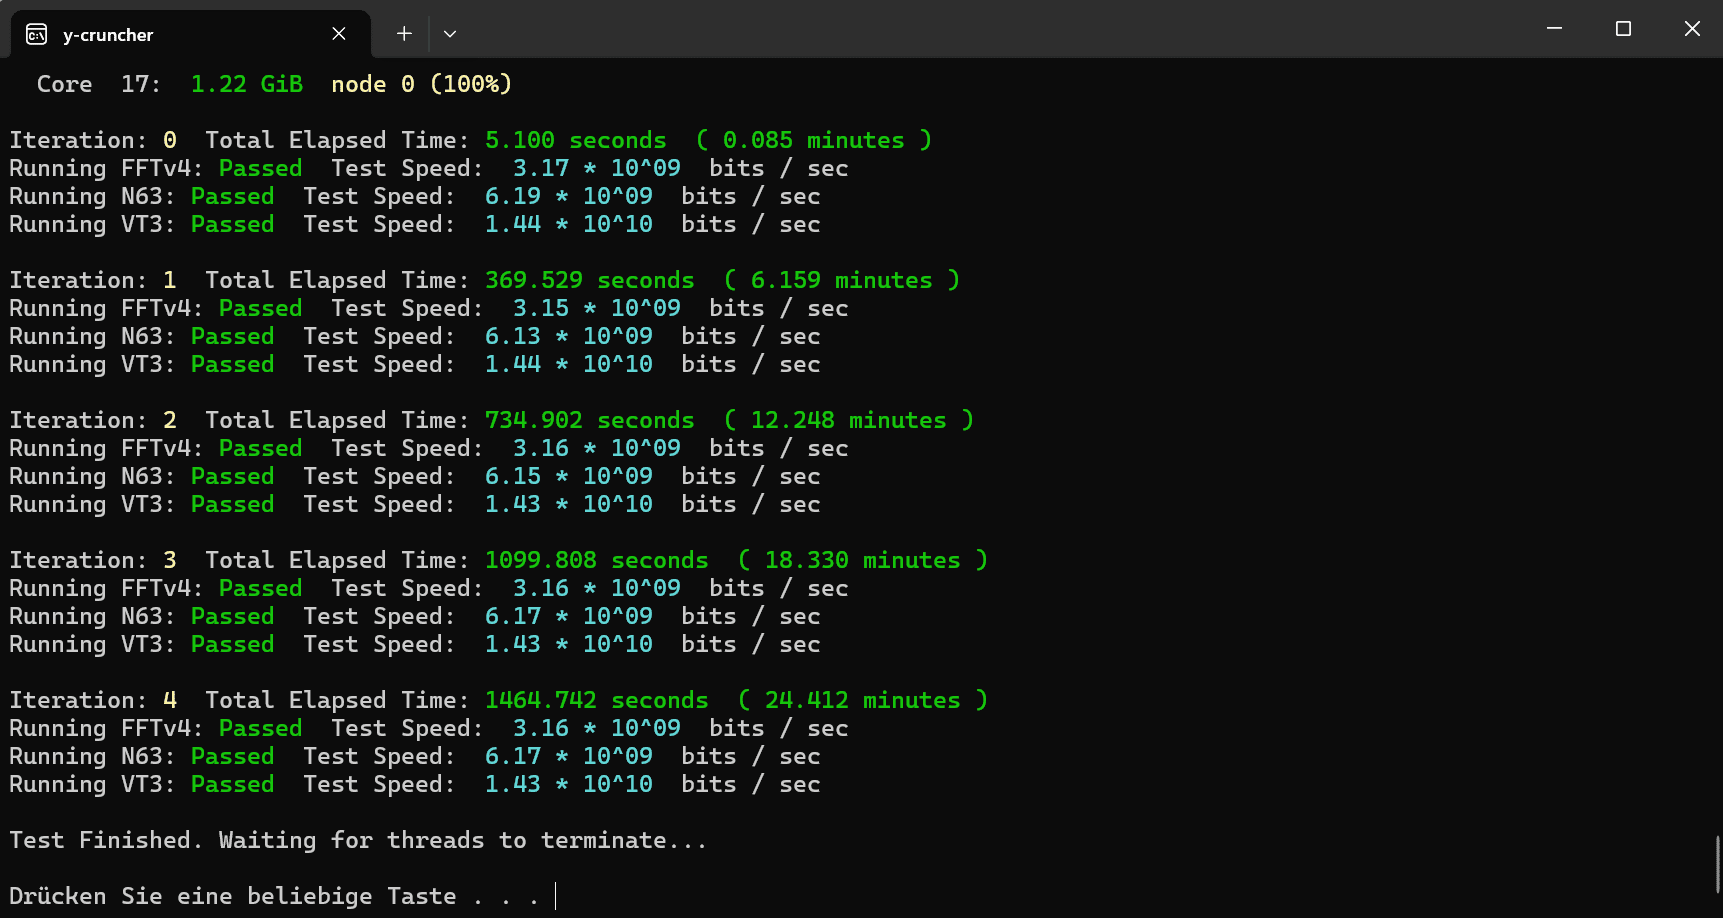Click the blinking cursor after the prompt
1723x918 pixels.
556,896
